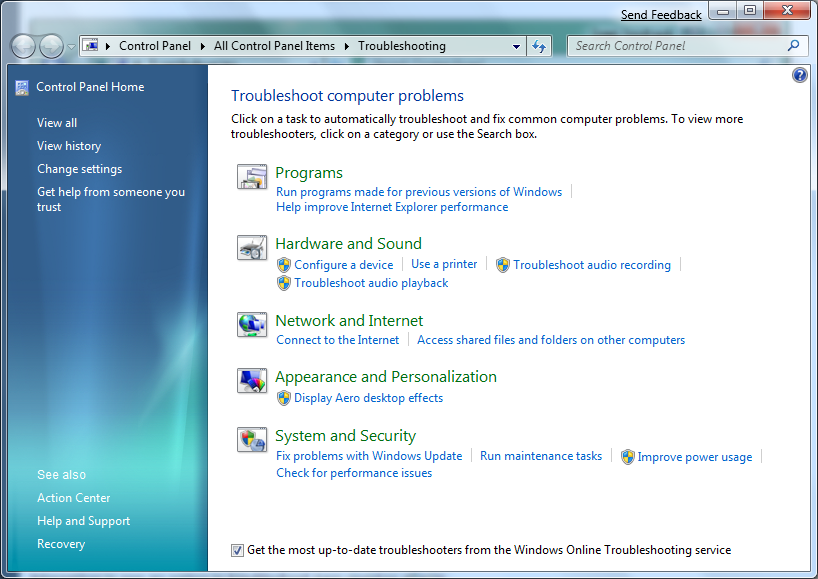Open the Programs category icon

(252, 176)
